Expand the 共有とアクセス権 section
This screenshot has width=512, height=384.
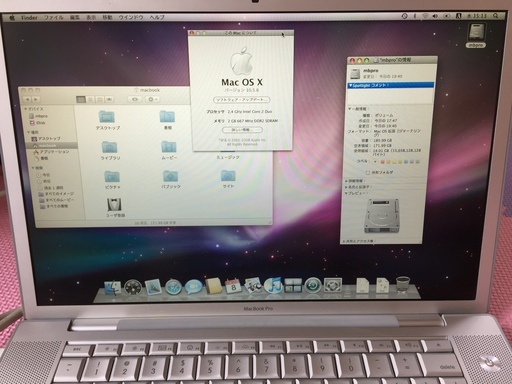coord(344,241)
